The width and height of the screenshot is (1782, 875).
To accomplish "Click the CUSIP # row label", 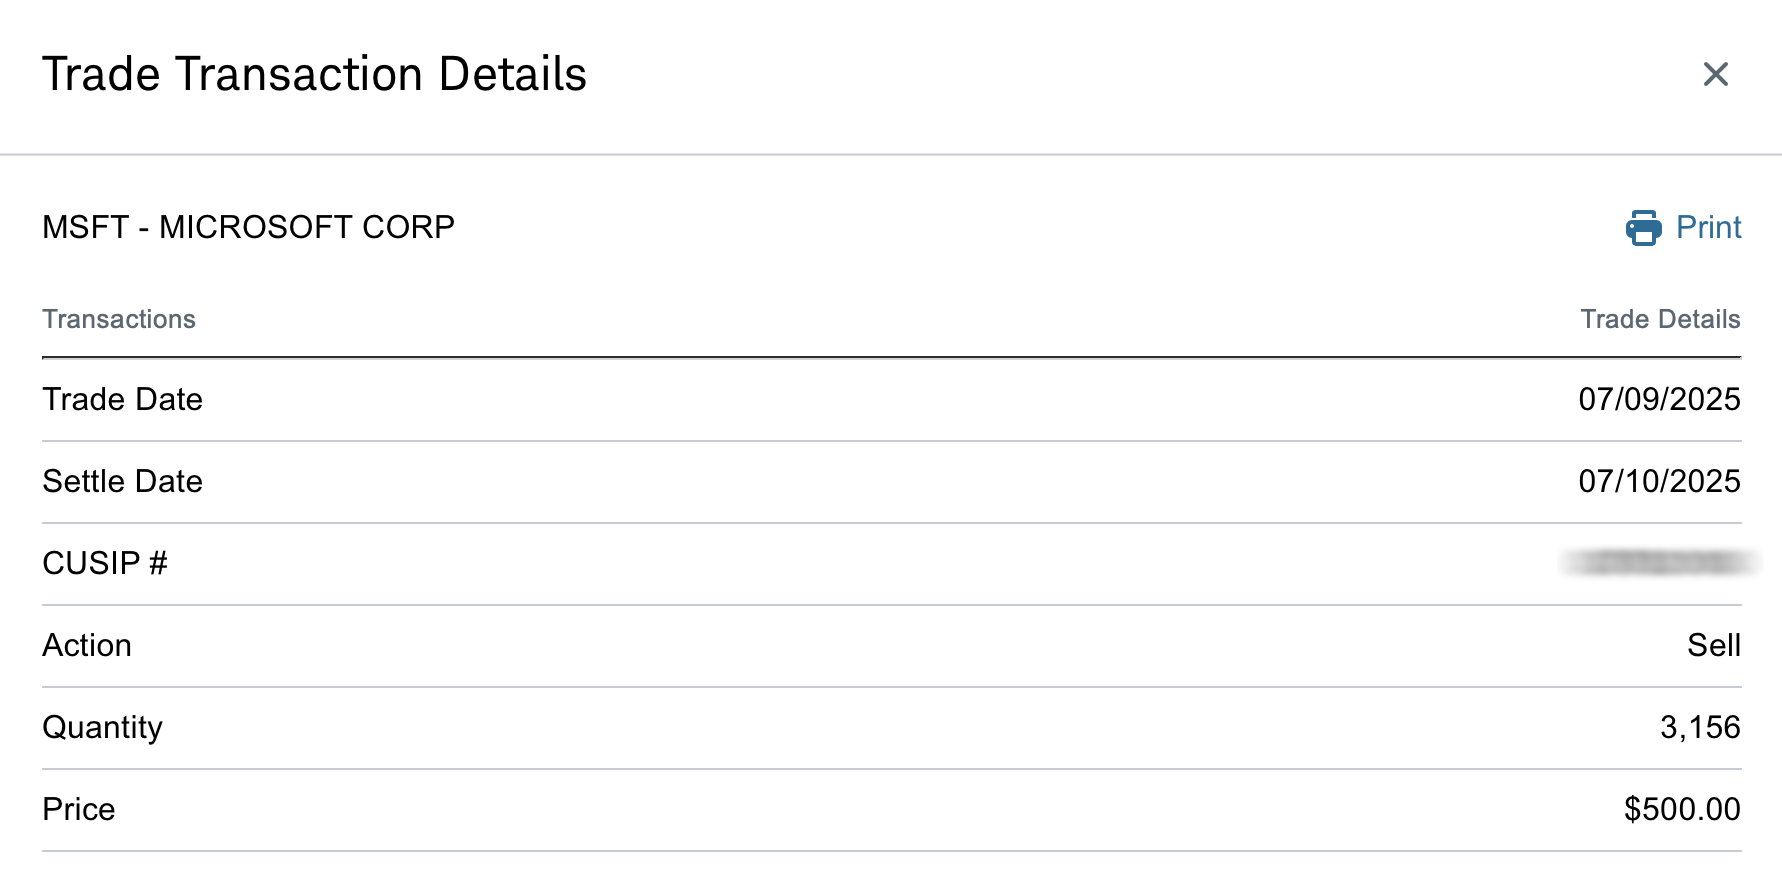I will coord(104,564).
